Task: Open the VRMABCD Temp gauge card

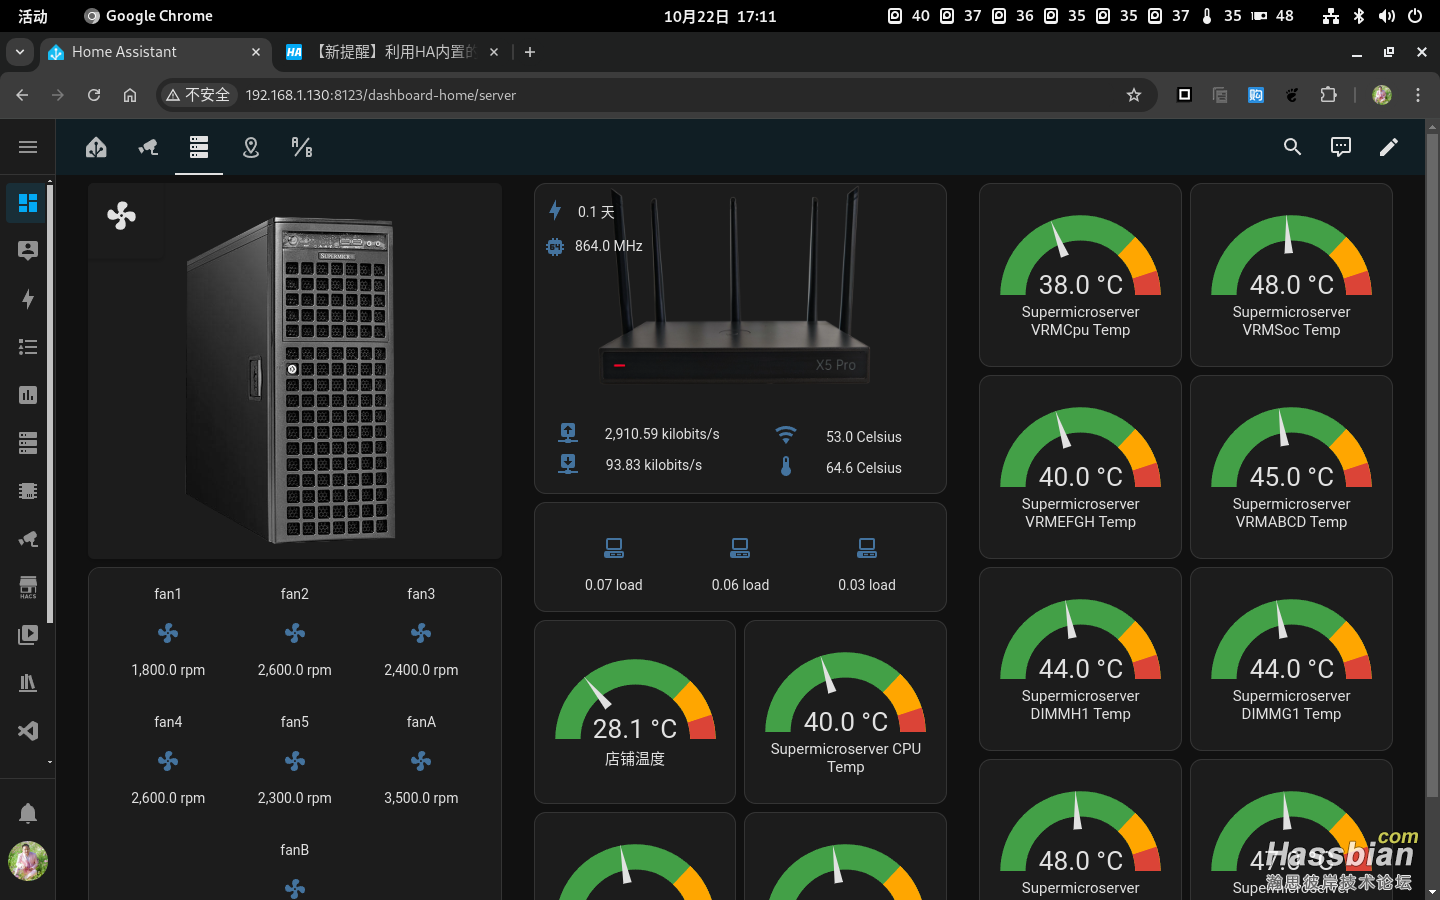Action: [1291, 467]
